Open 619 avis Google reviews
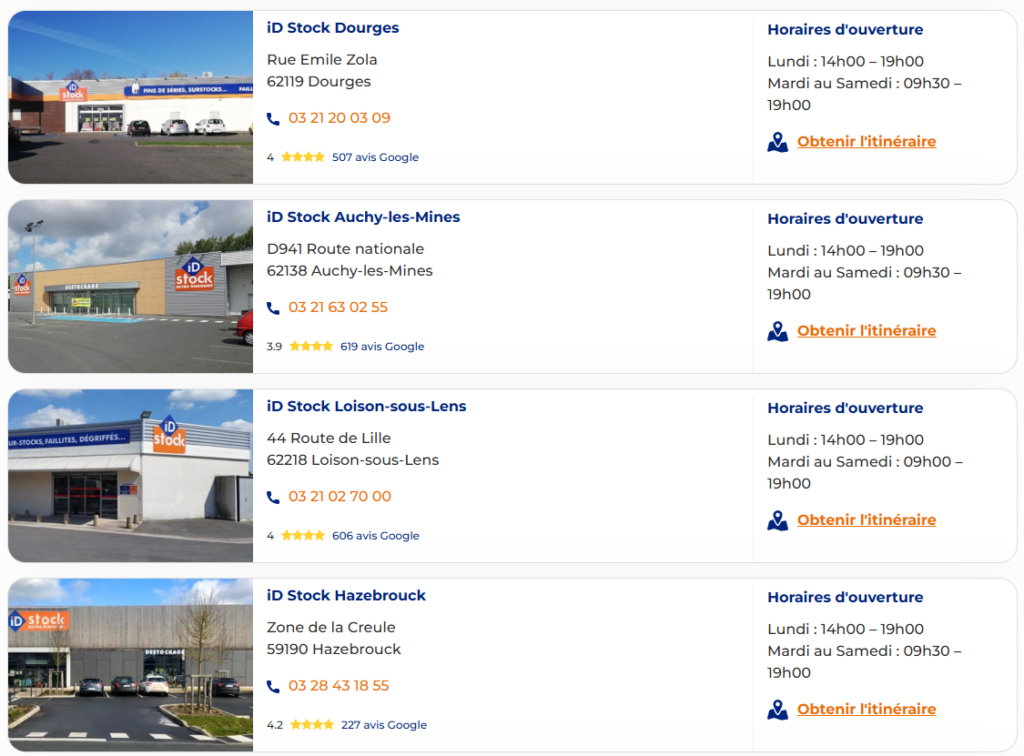1024x756 pixels. tap(382, 347)
